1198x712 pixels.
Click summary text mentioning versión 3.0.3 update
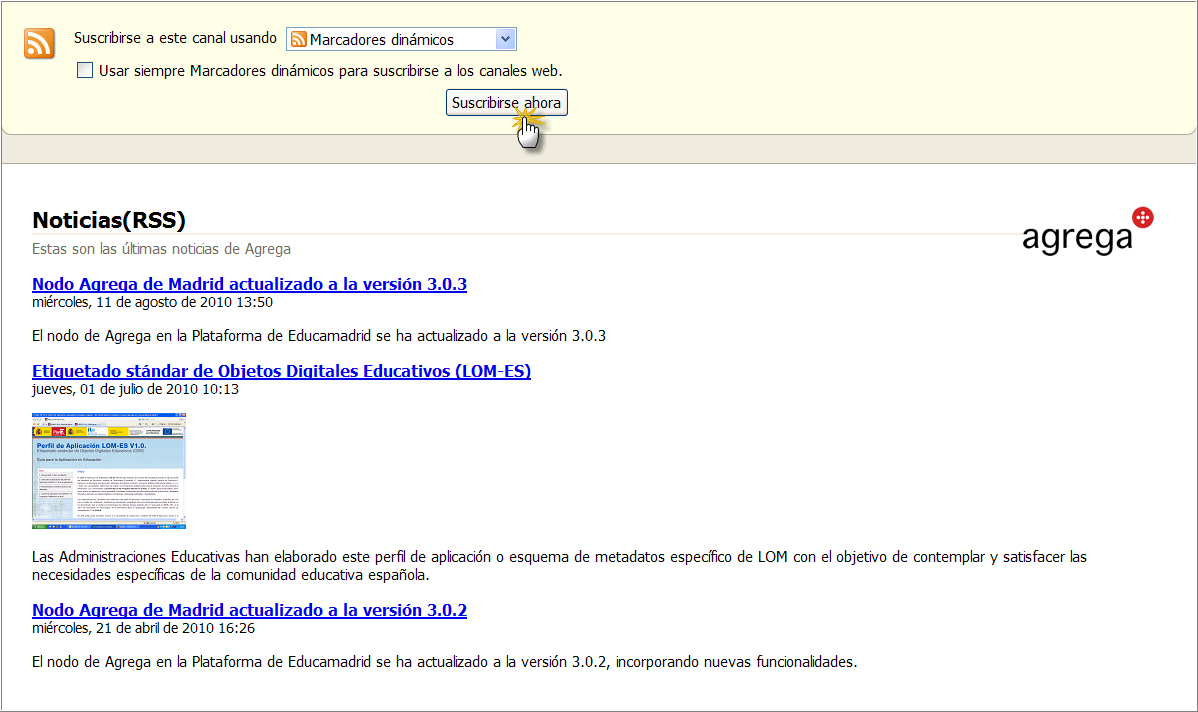coord(319,336)
